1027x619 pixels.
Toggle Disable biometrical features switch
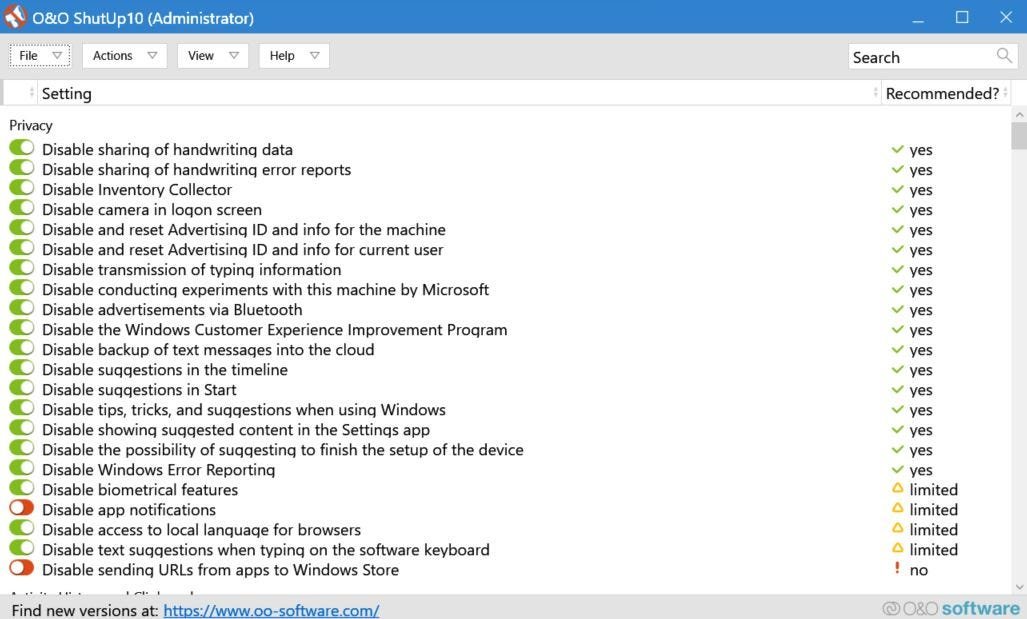[22, 487]
